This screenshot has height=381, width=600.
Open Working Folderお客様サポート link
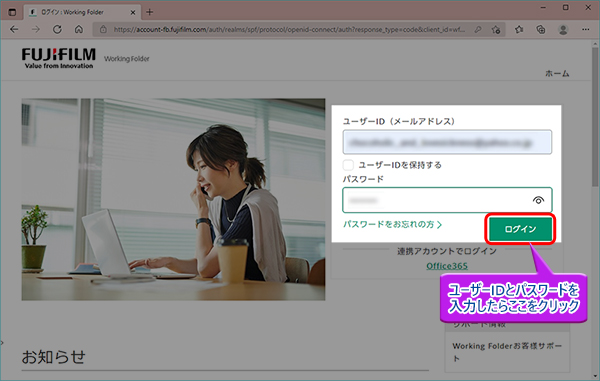(x=507, y=352)
